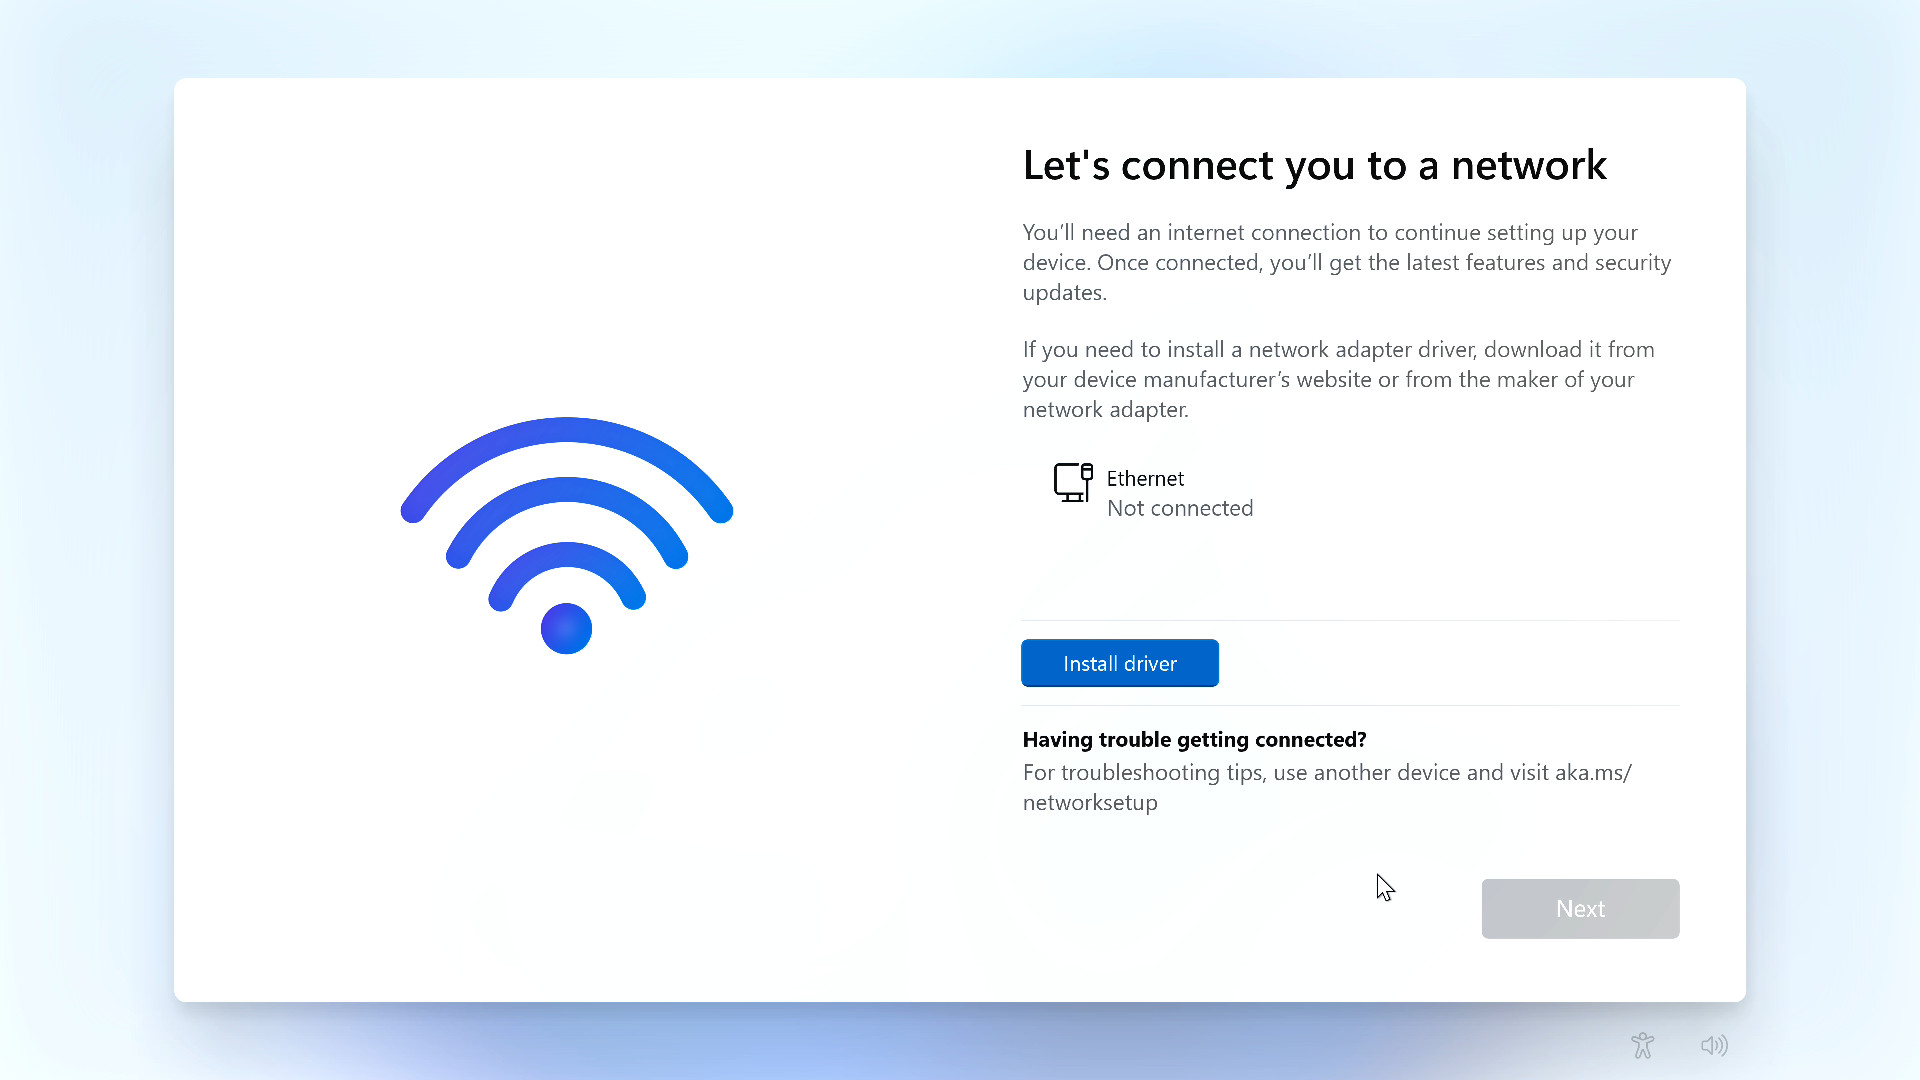Click the aka.ms/ address text
This screenshot has height=1080, width=1920.
tap(1593, 772)
